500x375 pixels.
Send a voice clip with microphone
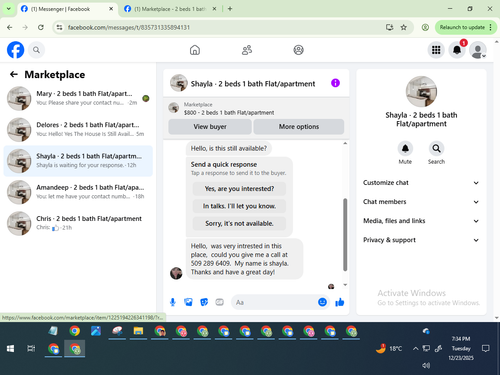tap(173, 302)
